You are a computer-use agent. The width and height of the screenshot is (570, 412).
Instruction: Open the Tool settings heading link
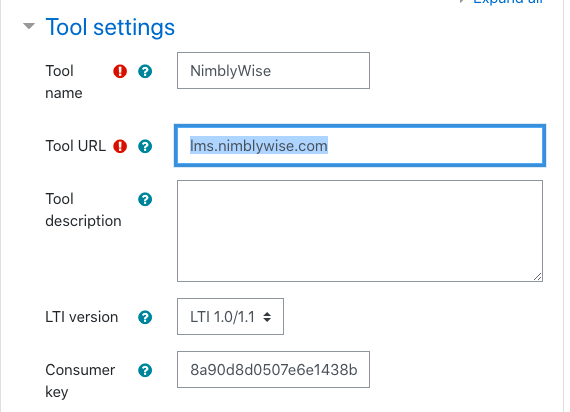click(110, 27)
